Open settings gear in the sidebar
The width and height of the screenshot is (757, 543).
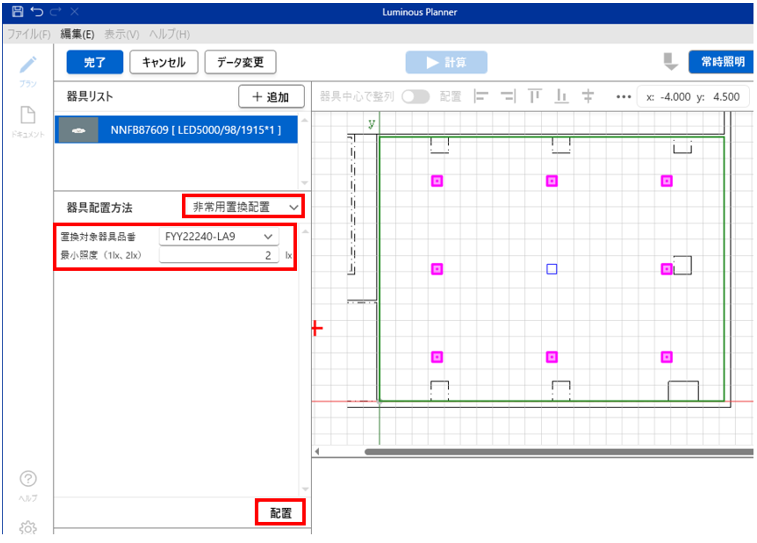28,527
